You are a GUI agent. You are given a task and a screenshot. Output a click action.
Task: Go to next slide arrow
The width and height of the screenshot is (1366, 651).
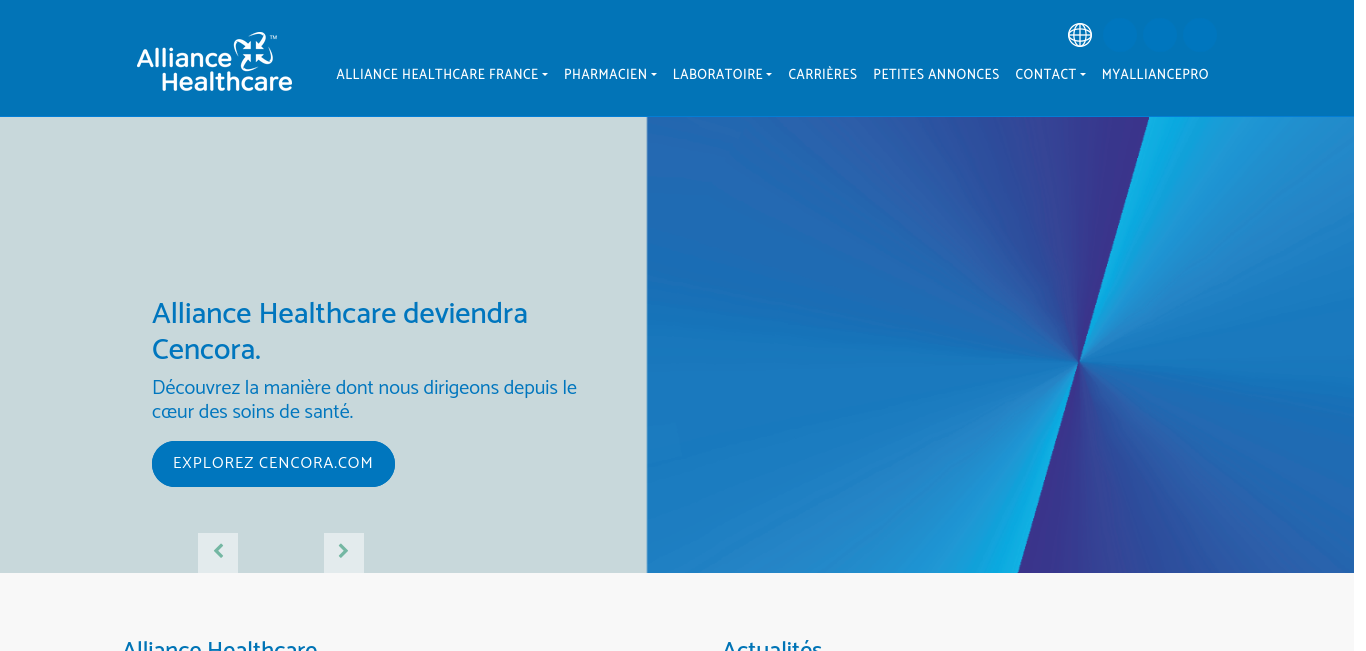point(344,552)
